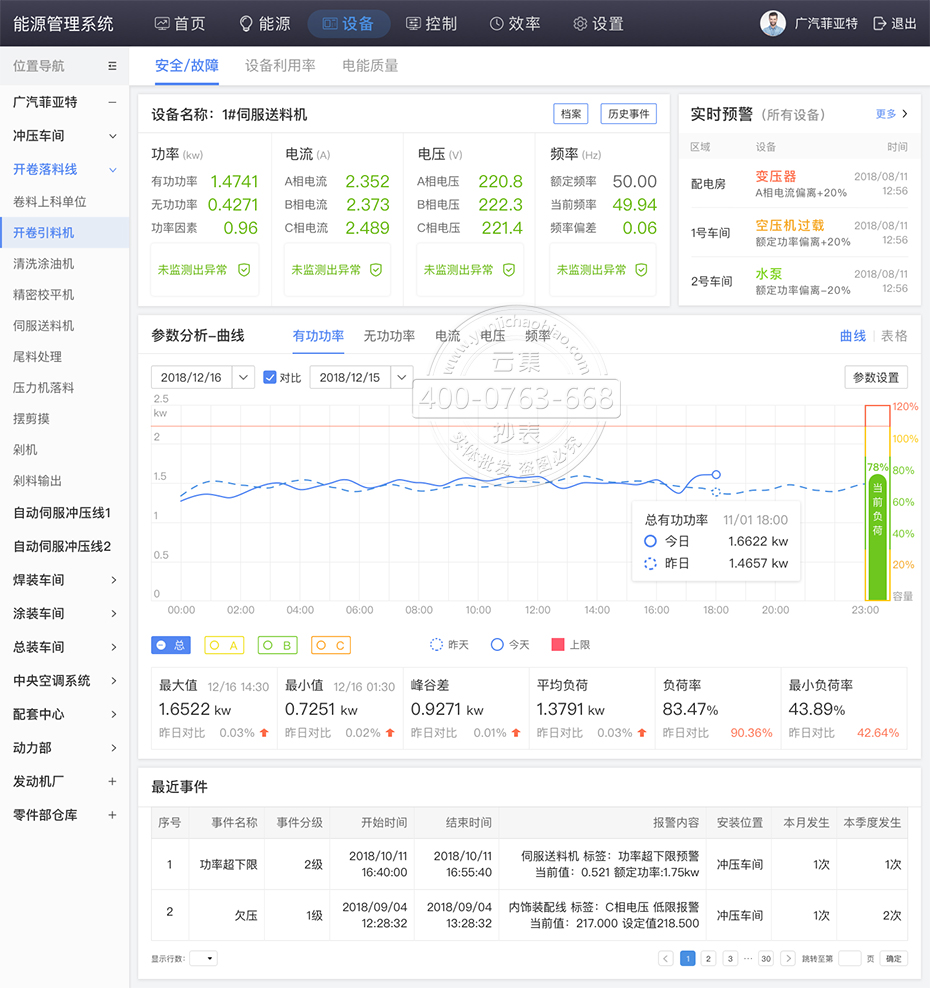Viewport: 930px width, 988px height.
Task: Click the settings gear icon
Action: (x=580, y=23)
